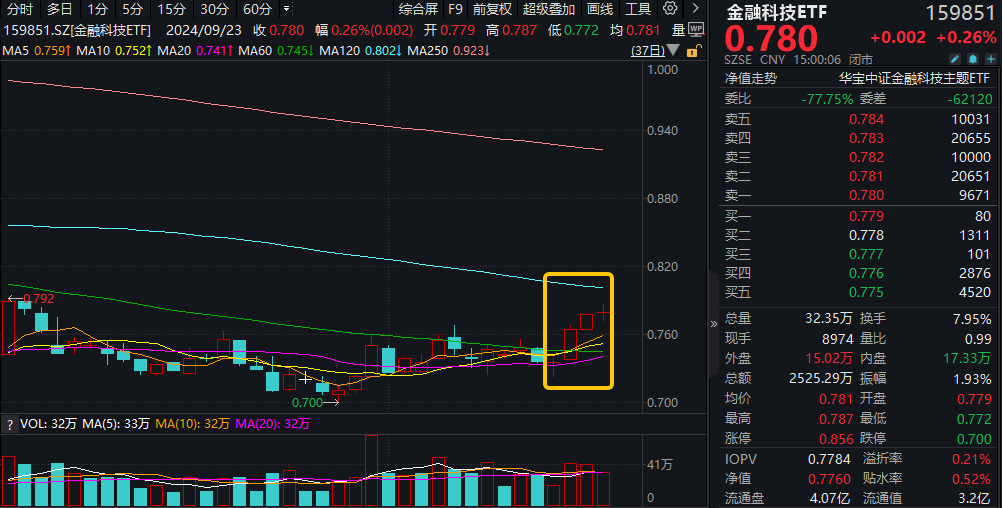
Task: Open the 前复权 adjustment dropdown
Action: click(x=493, y=9)
